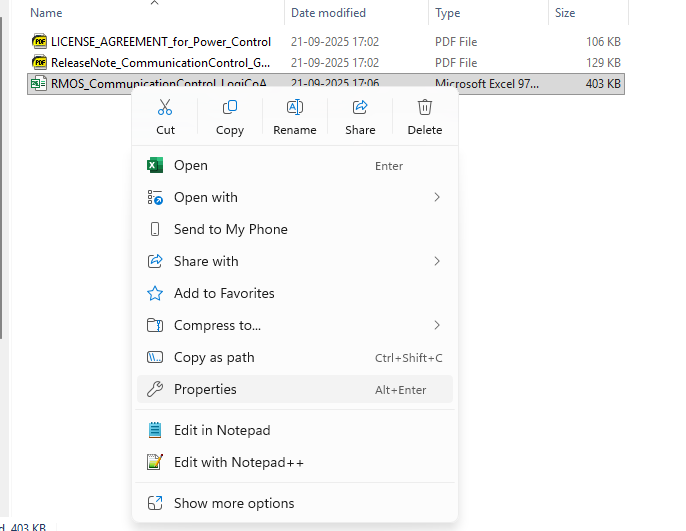Open file Properties
The width and height of the screenshot is (686, 531).
pos(205,389)
